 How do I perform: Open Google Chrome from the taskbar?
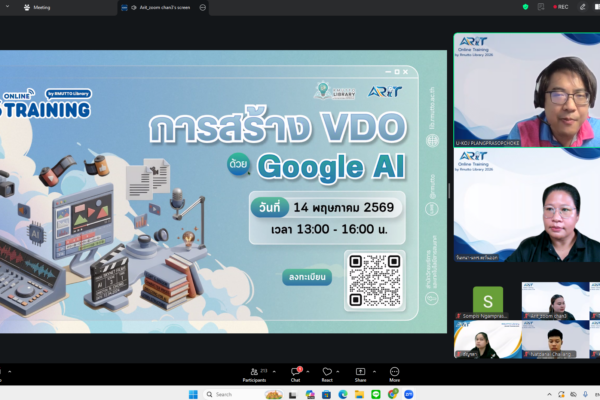tap(392, 394)
